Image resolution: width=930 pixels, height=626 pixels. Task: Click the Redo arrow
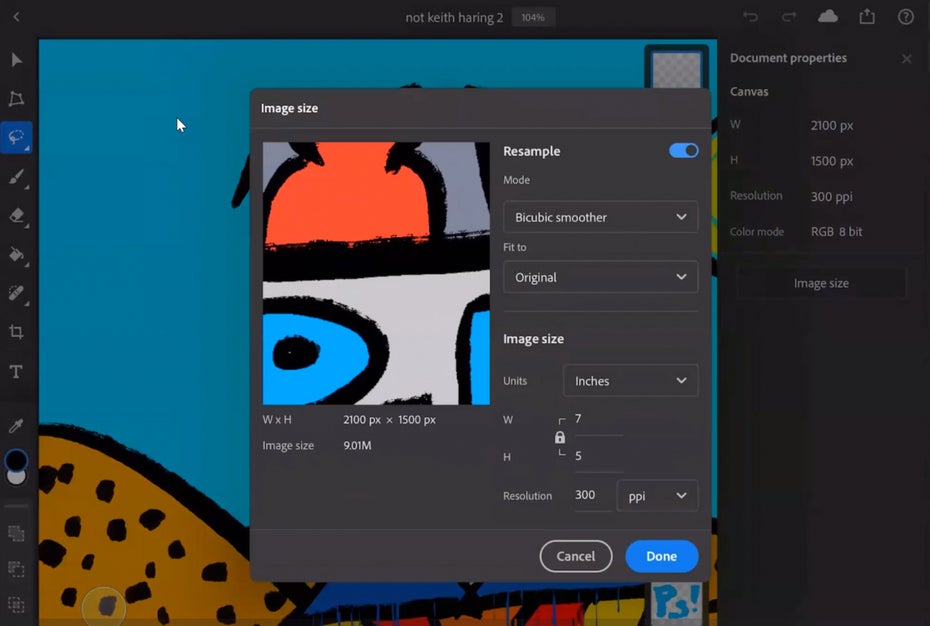(x=789, y=17)
